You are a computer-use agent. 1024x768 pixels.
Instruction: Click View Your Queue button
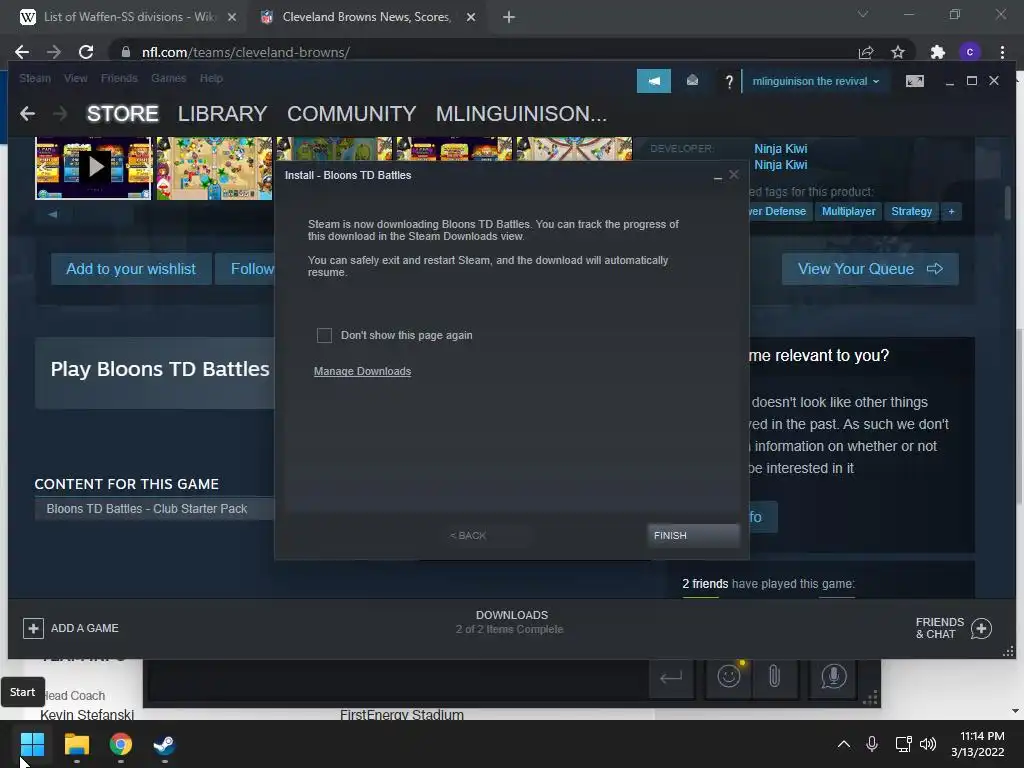pyautogui.click(x=870, y=269)
